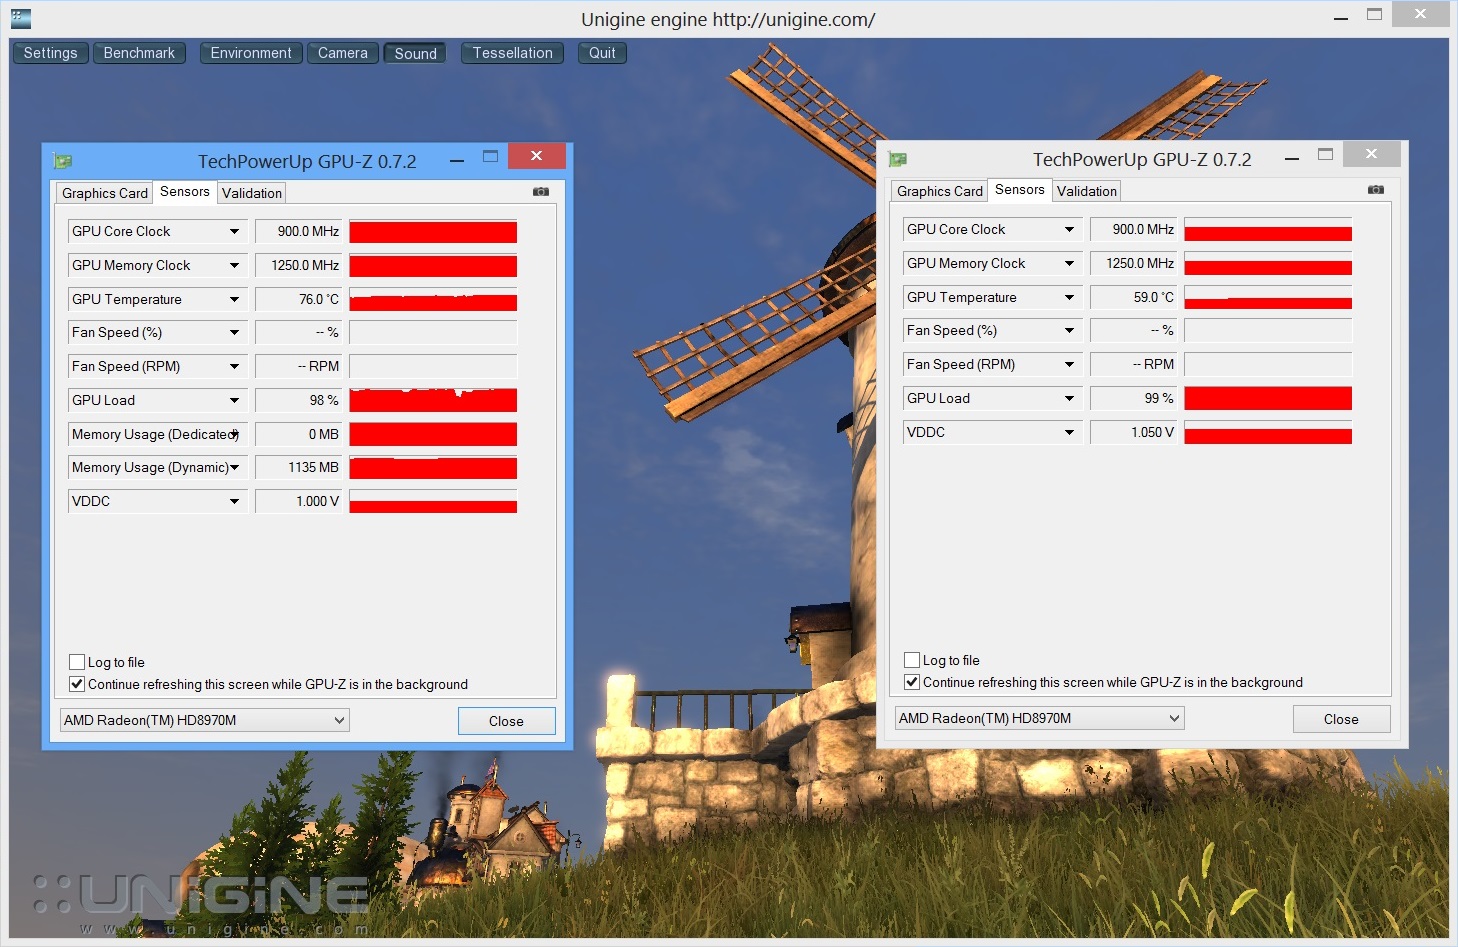Click the 1.000 V VDDC value in left window

298,501
